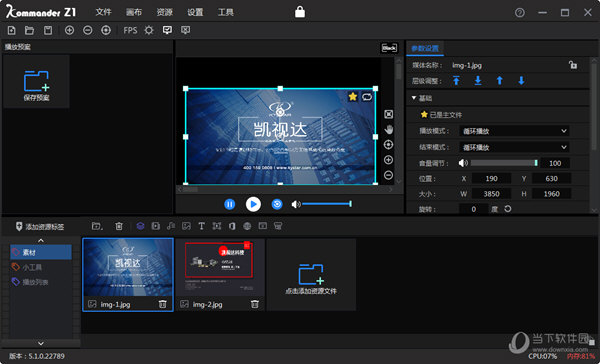The image size is (600, 364).
Task: Select the 参数设置 tab
Action: tap(425, 48)
